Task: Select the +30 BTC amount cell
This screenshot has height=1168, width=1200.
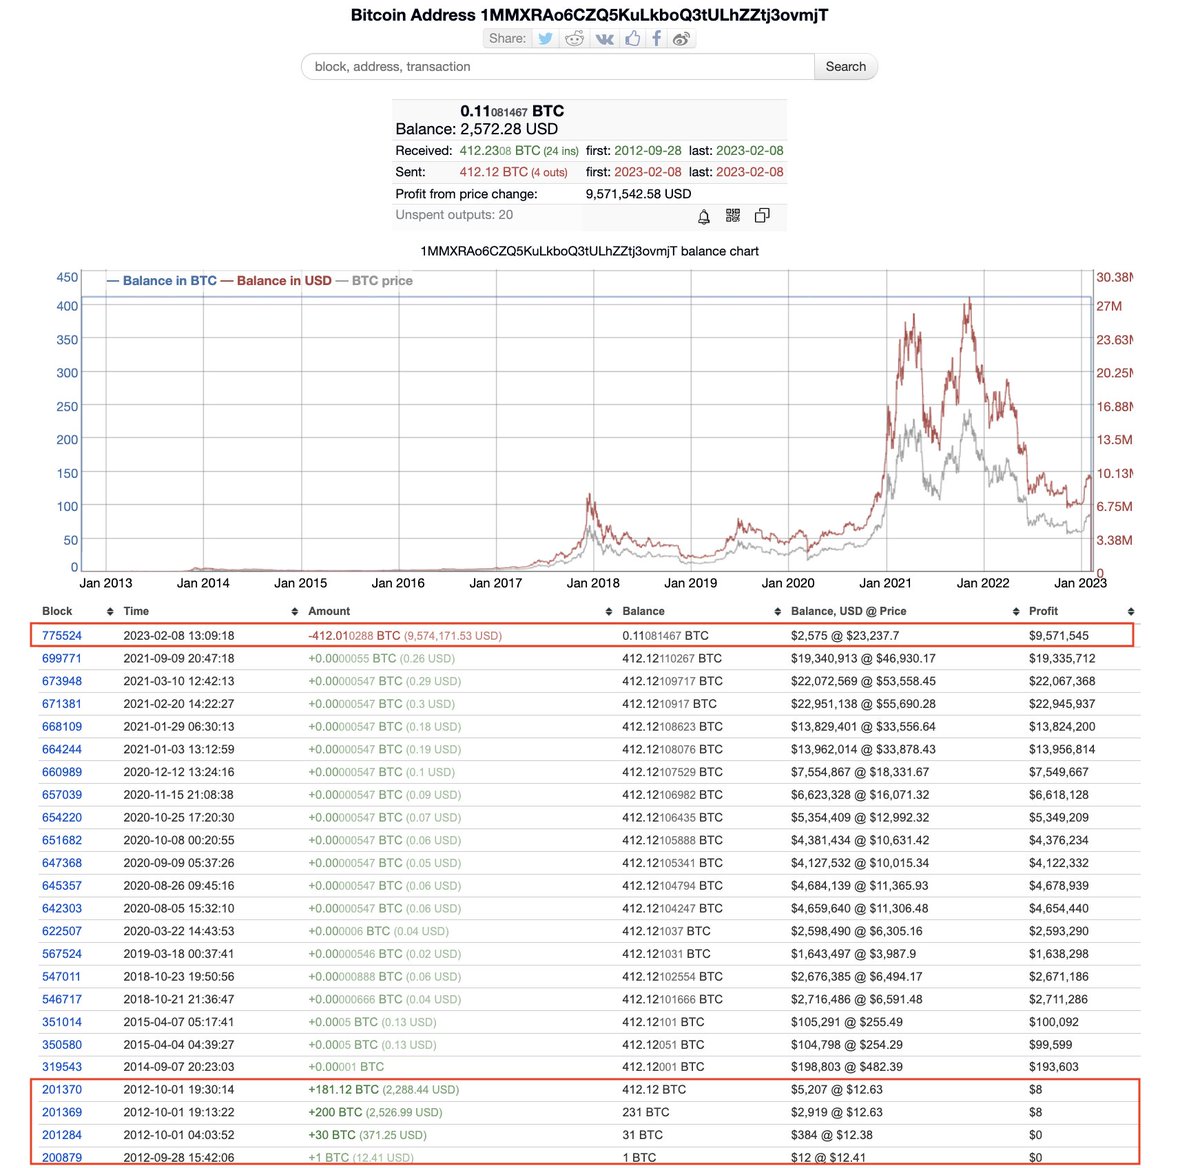Action: coord(367,1136)
